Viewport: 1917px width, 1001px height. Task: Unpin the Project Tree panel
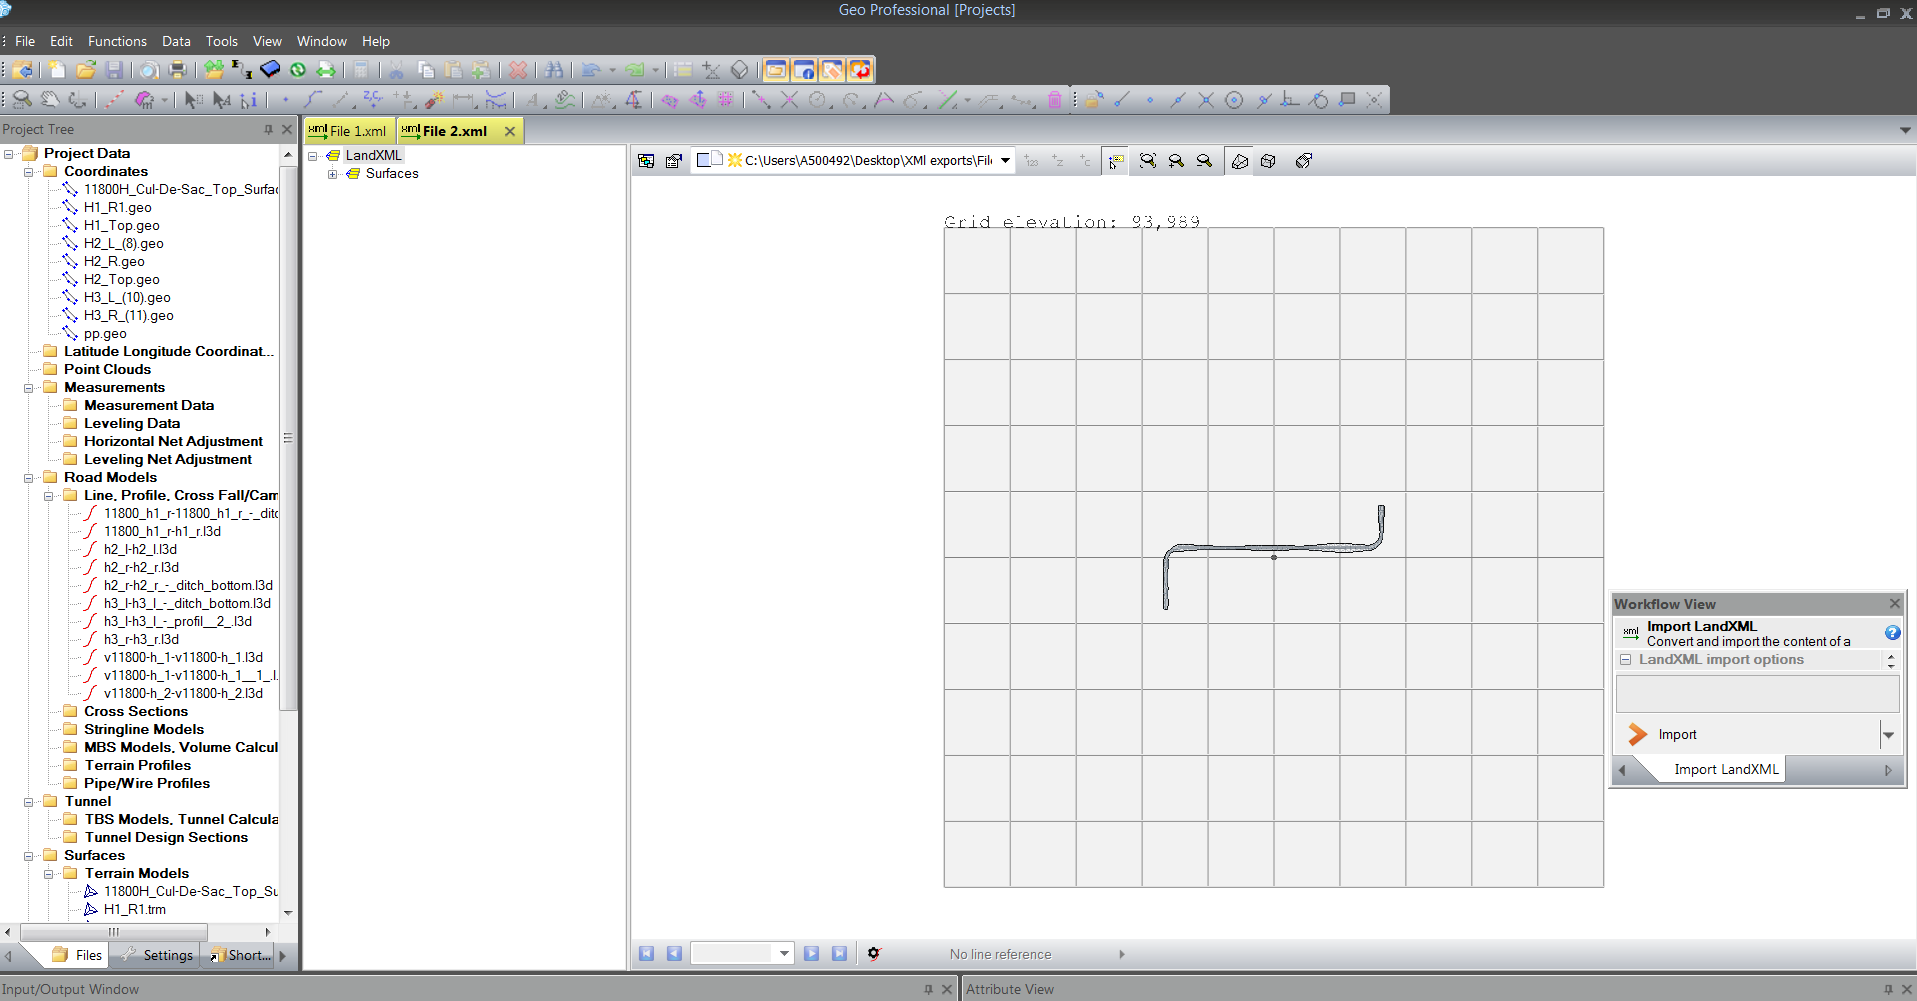(x=267, y=129)
